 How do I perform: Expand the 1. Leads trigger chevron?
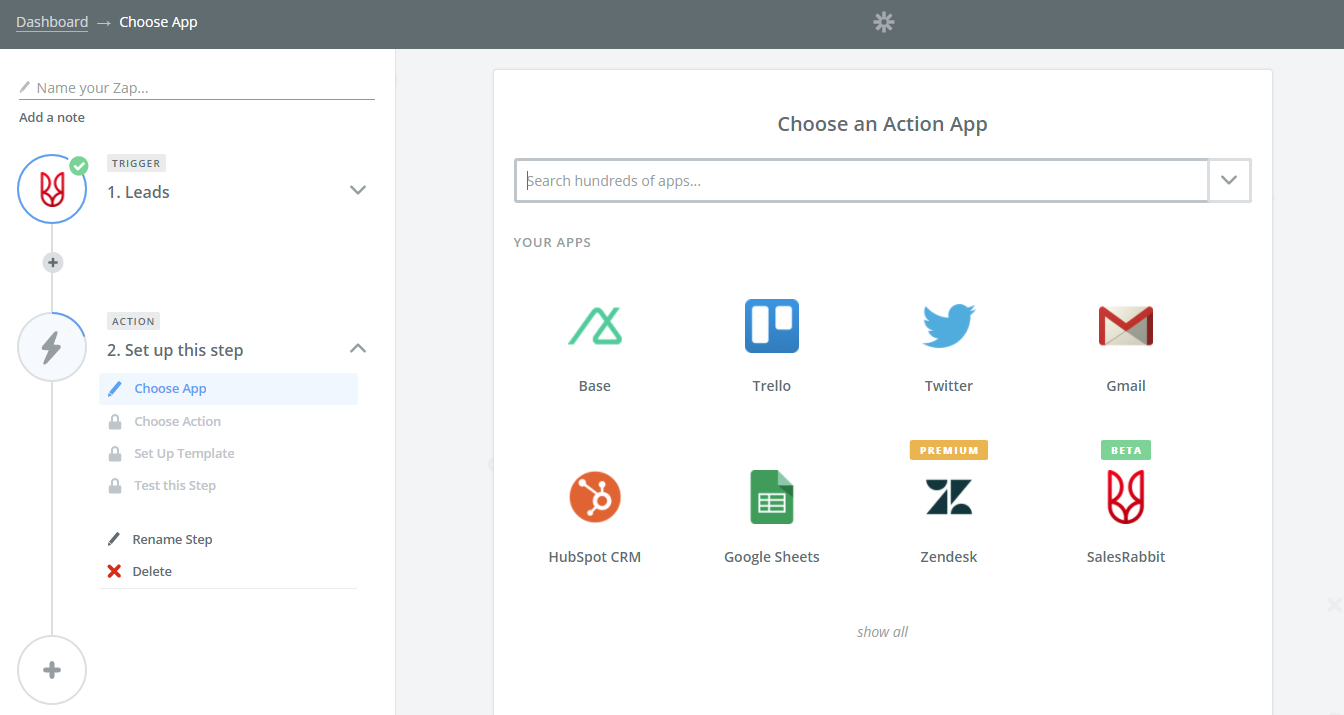(358, 190)
